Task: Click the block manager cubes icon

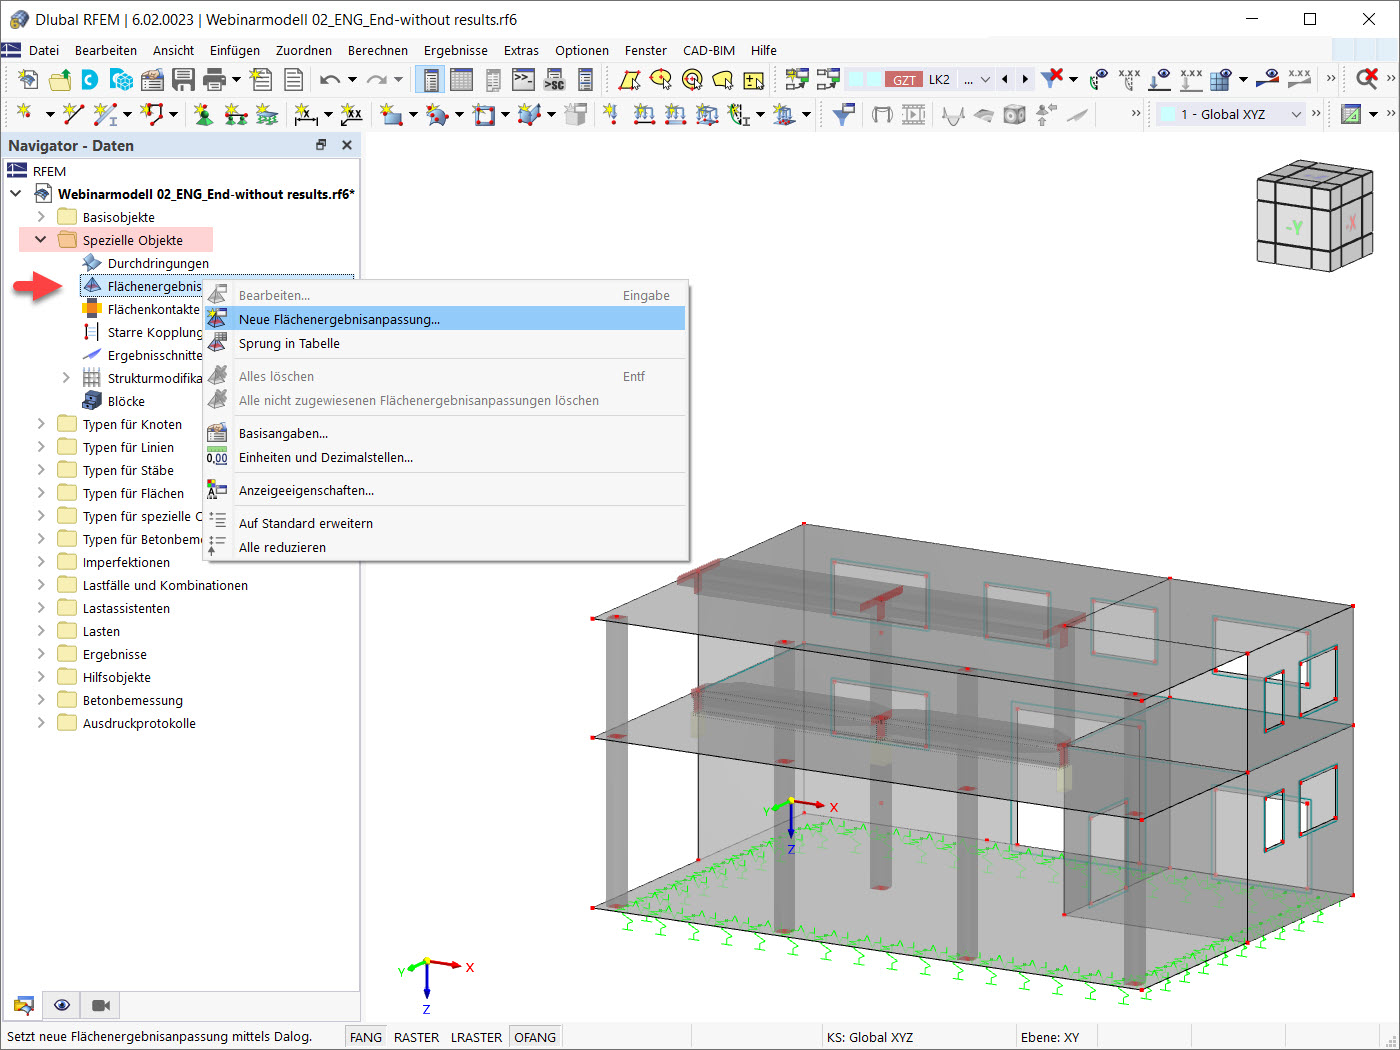Action: click(121, 80)
